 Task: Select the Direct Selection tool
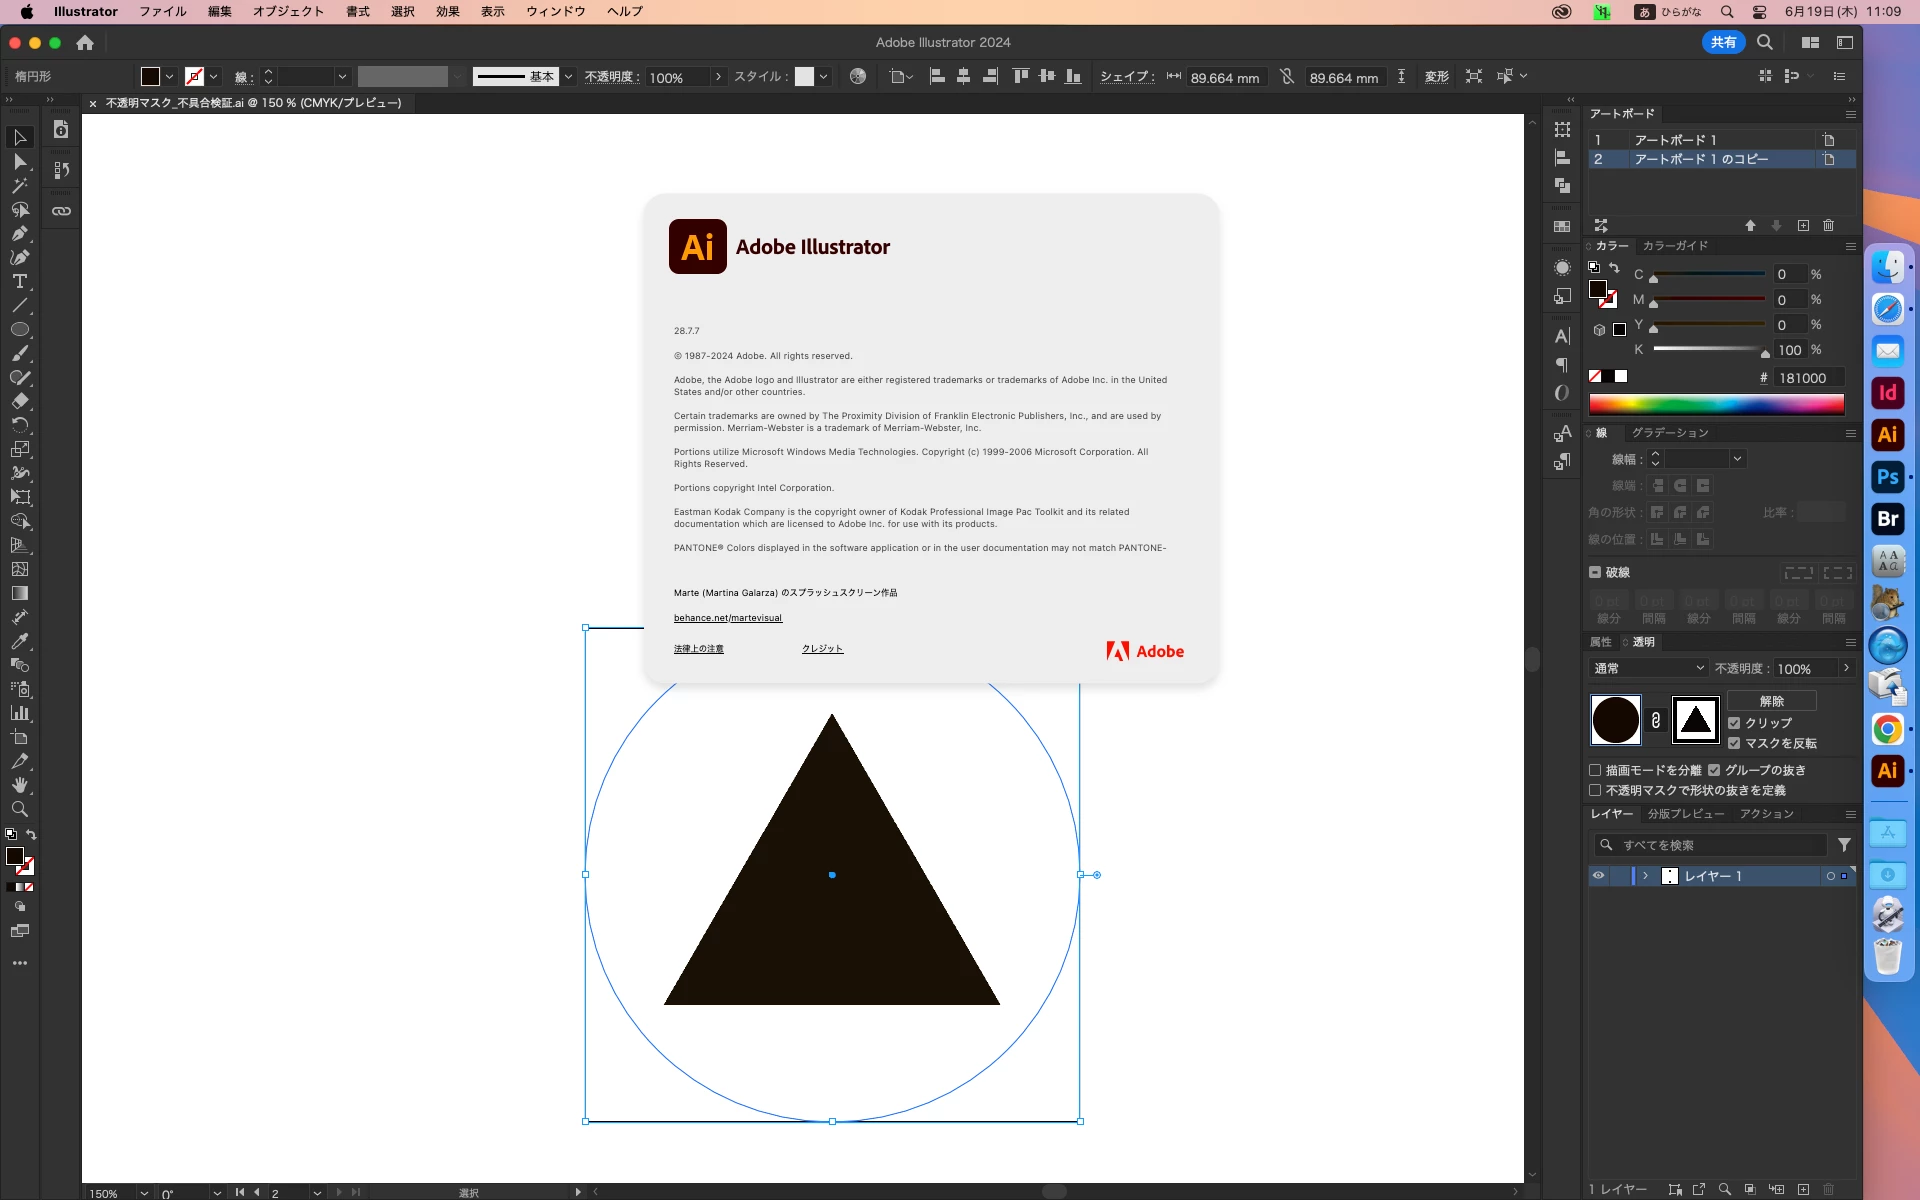(20, 162)
